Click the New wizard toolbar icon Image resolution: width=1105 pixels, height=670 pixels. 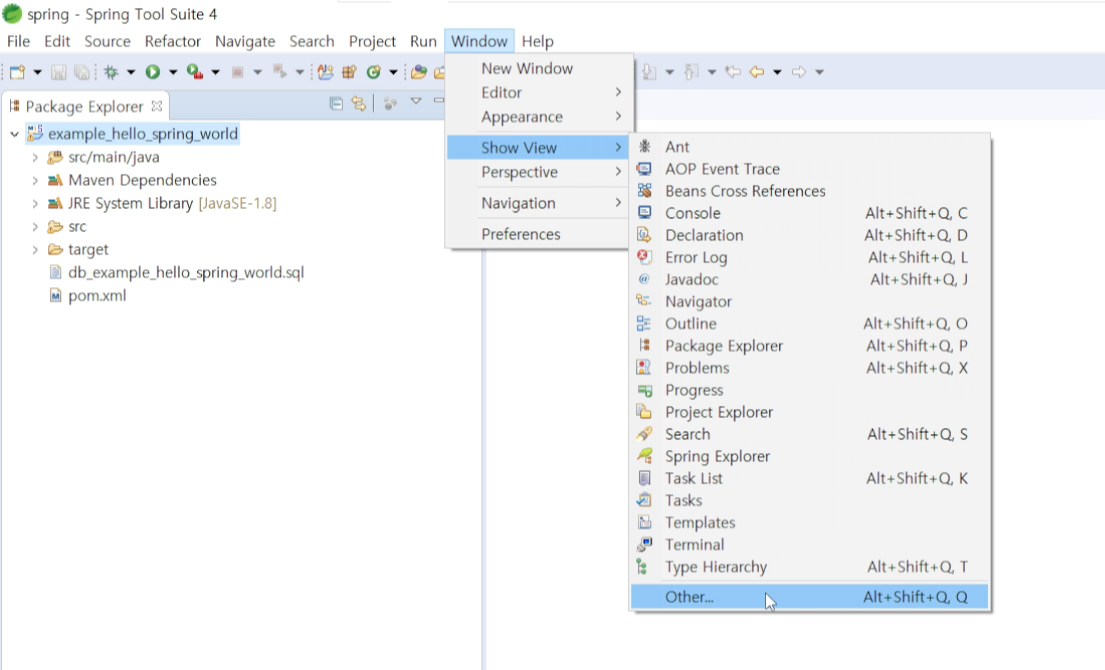[x=18, y=72]
